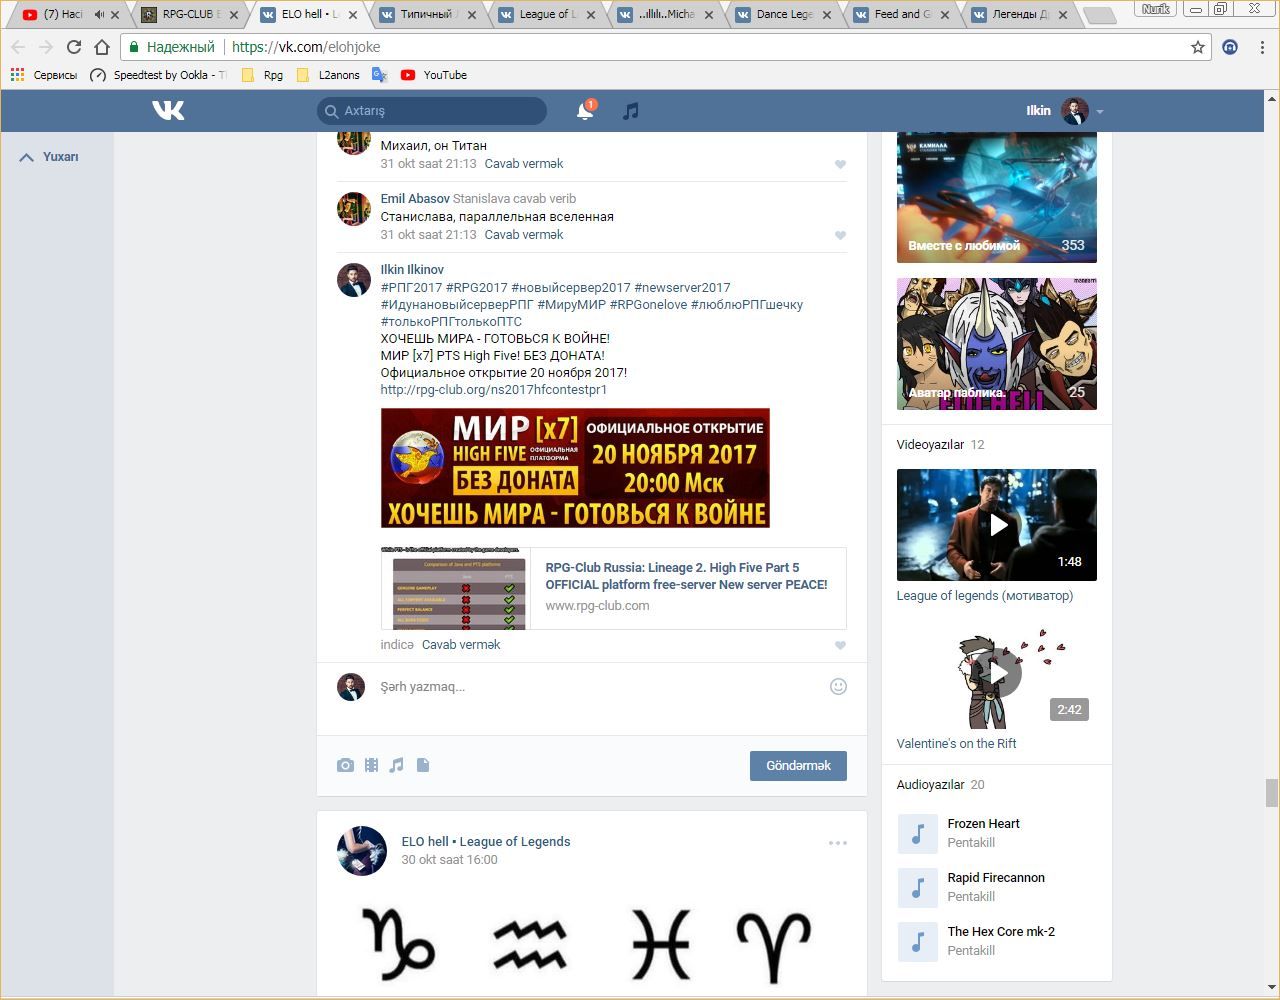Screen dimensions: 1280x1000
Task: Open the МИР x7 High Five banner image
Action: coord(575,468)
